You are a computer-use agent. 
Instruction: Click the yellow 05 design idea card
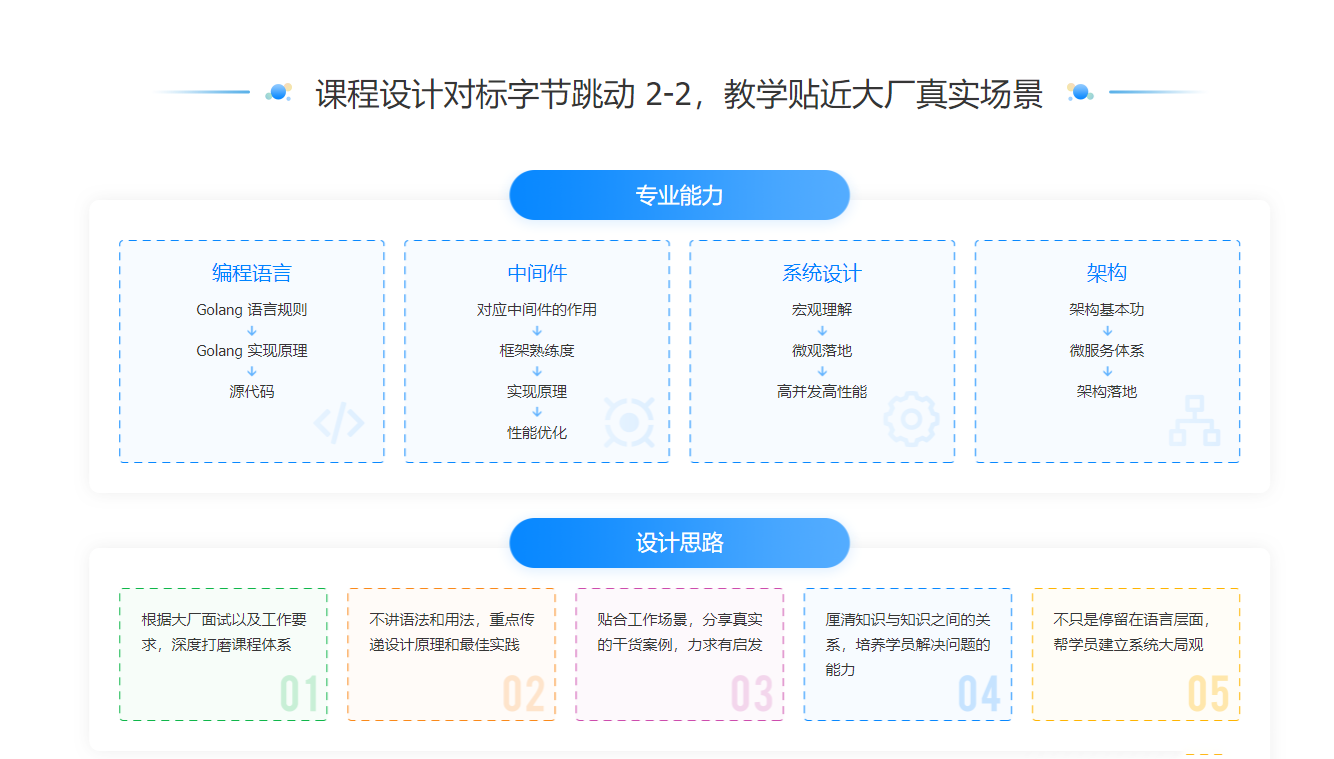tap(1135, 654)
